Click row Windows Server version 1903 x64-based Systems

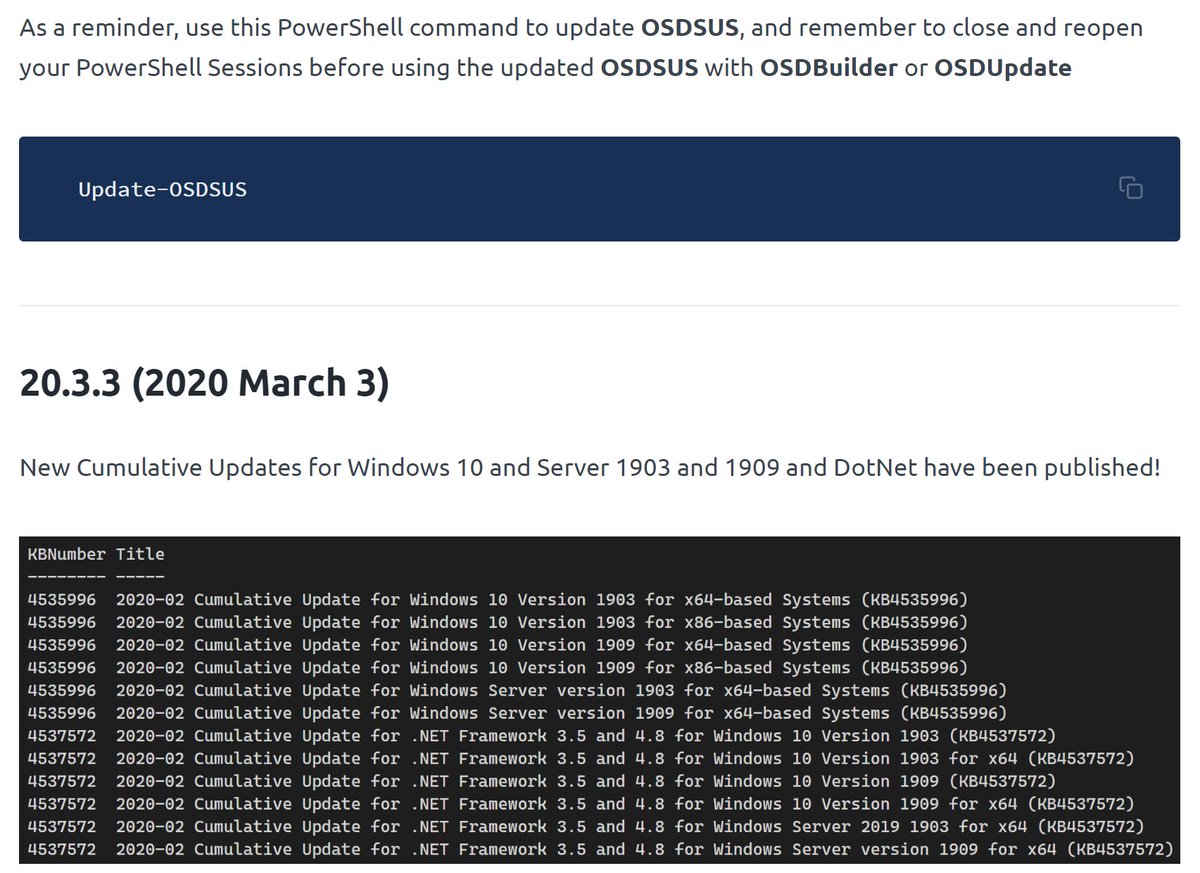(x=518, y=691)
